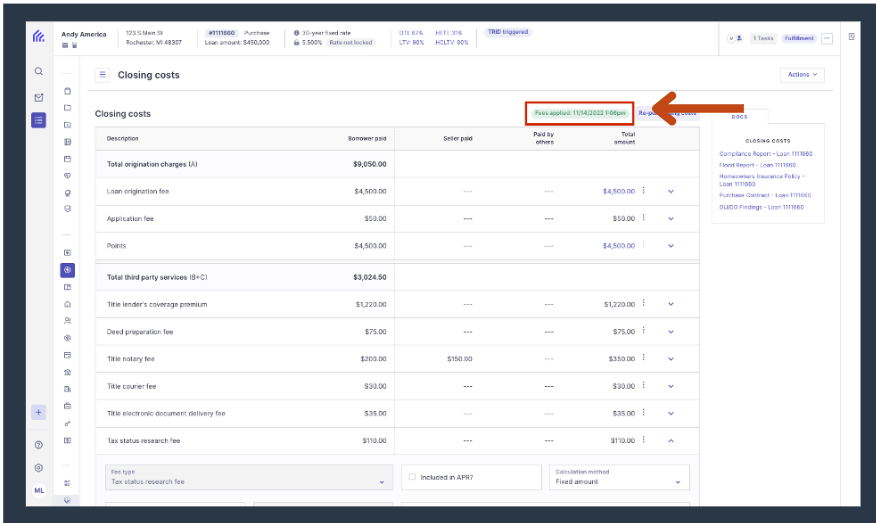The image size is (876, 523).
Task: Click the Total third party services $3,024.50
Action: (369, 277)
